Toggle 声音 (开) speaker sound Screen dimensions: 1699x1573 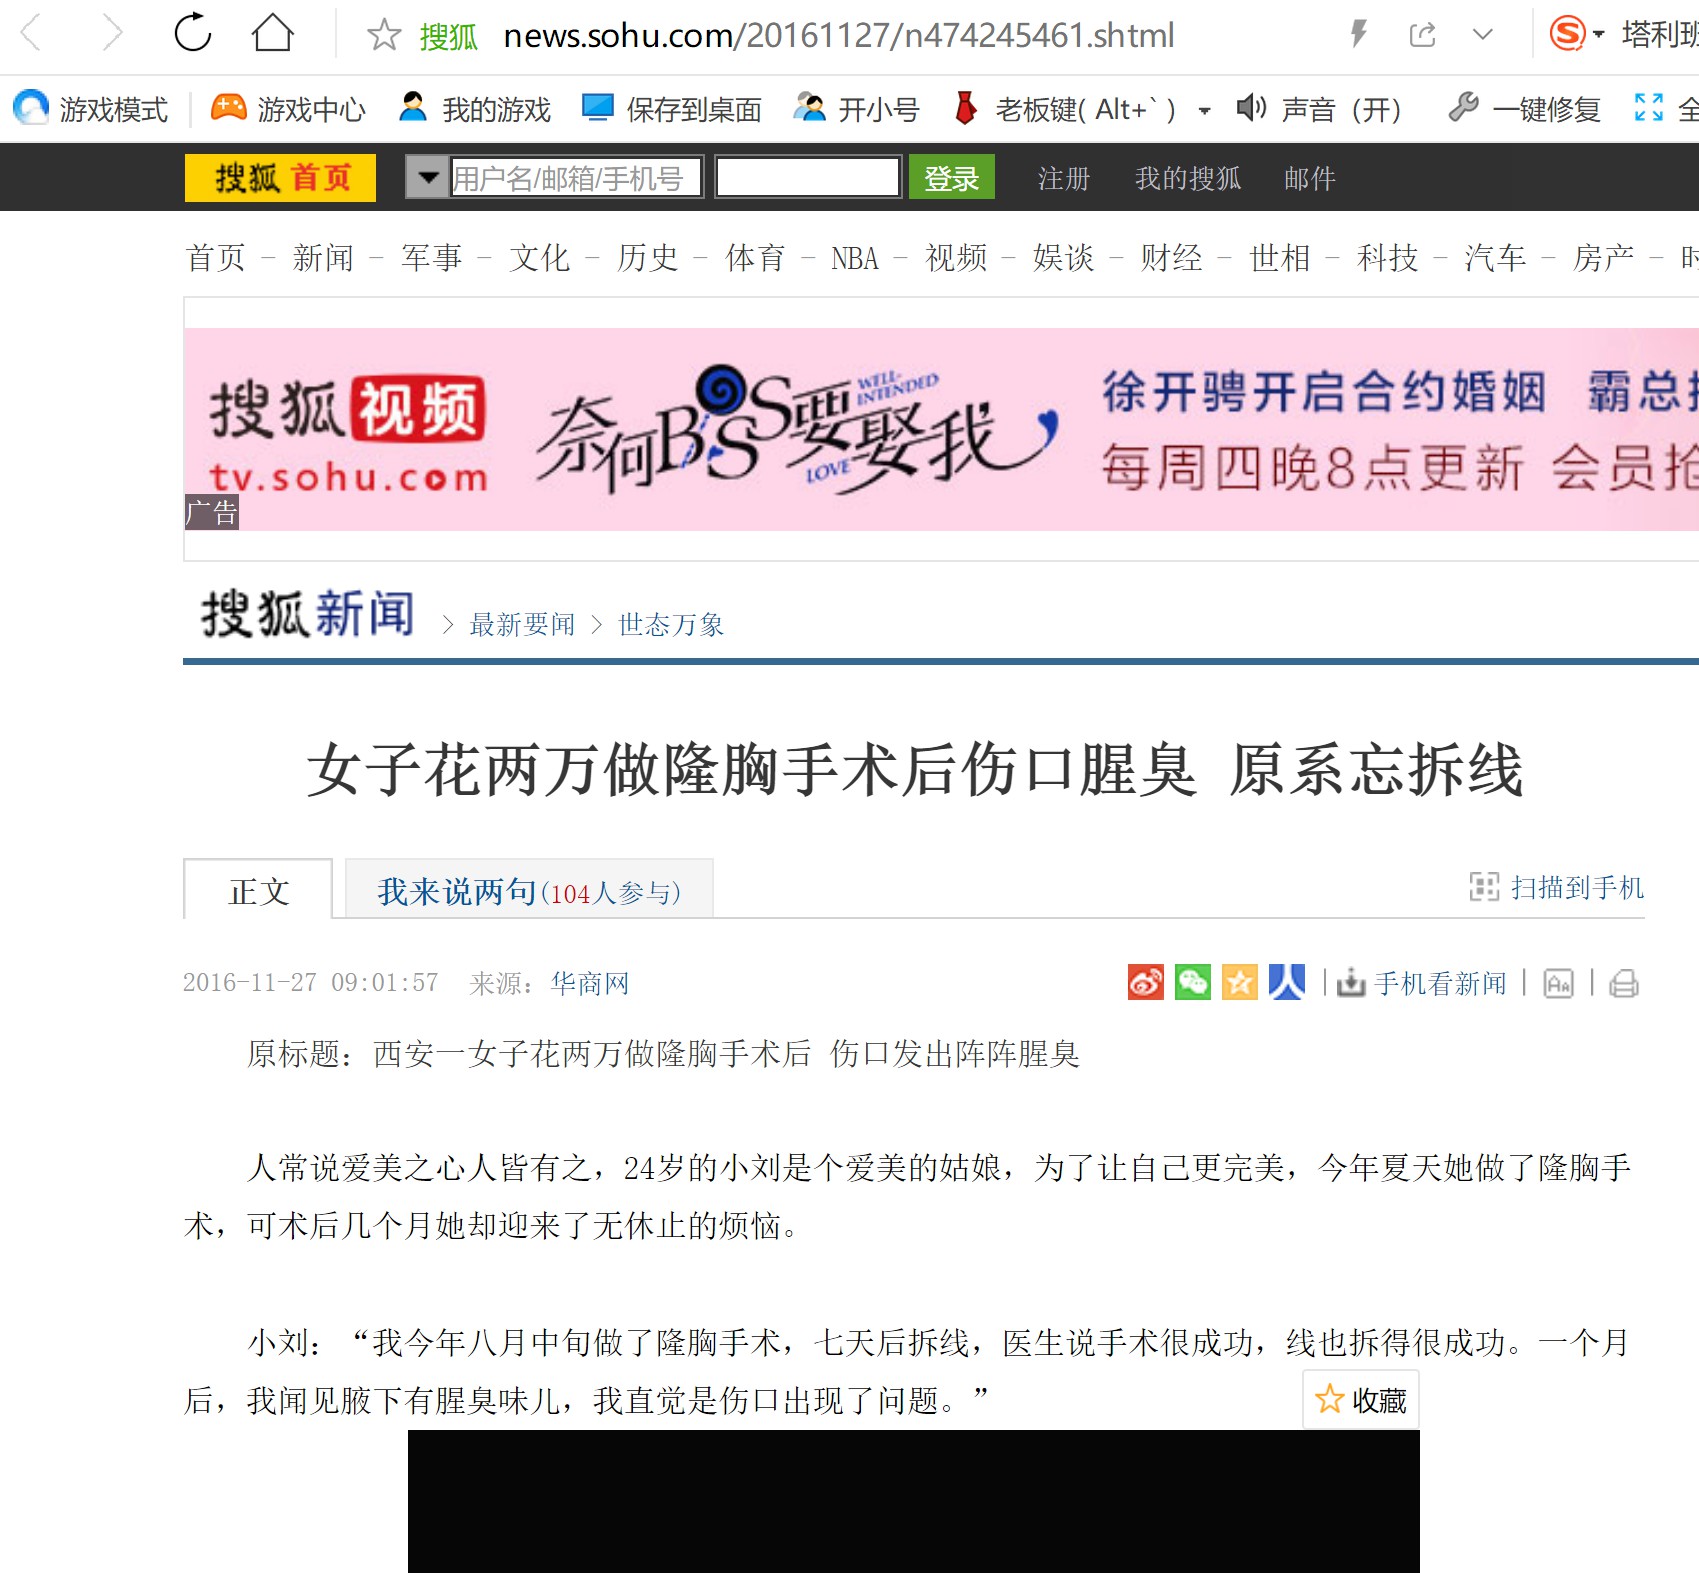[1318, 108]
